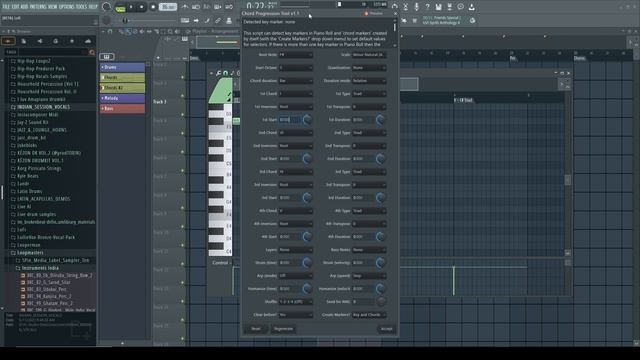Open the picker panel keyboard button

(107, 57)
